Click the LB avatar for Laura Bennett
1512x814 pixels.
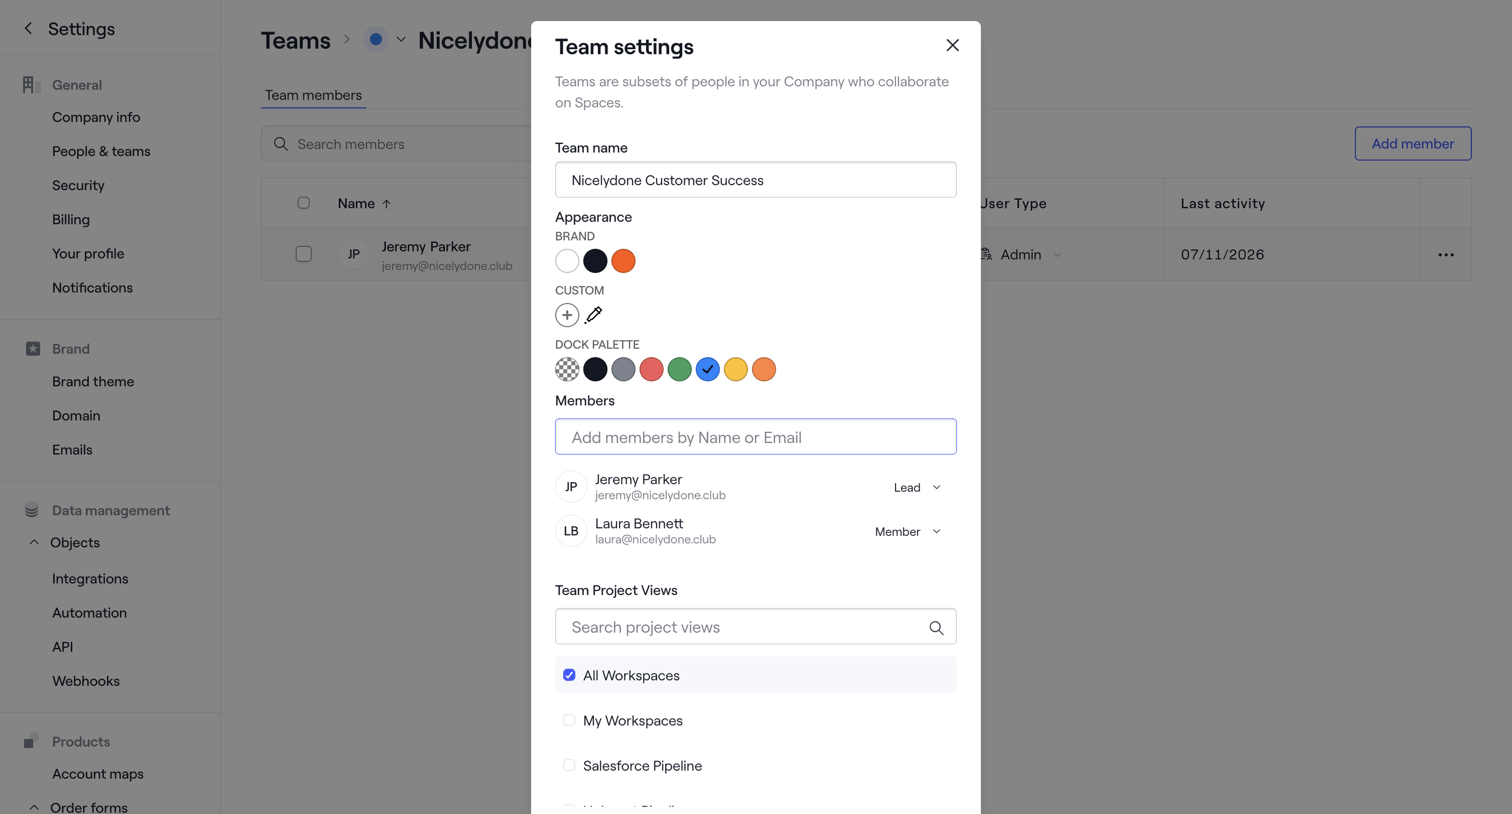(571, 531)
